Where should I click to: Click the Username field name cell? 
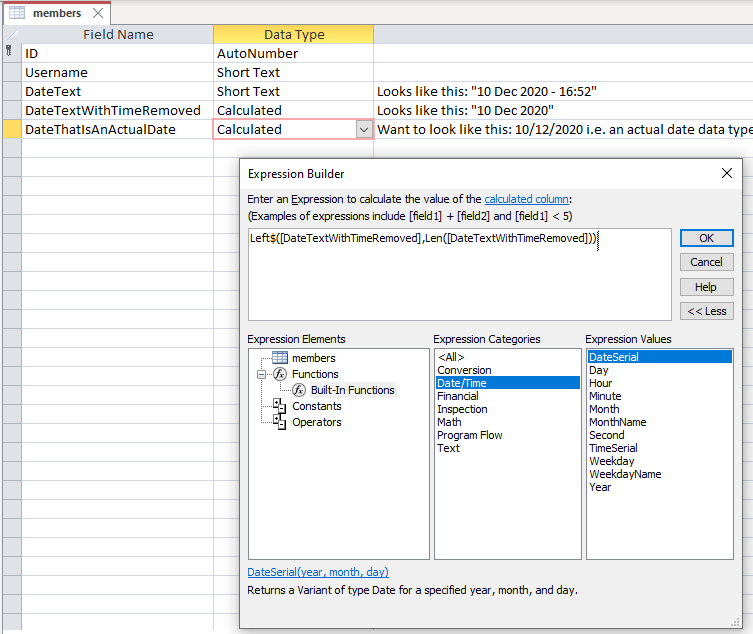tap(118, 73)
